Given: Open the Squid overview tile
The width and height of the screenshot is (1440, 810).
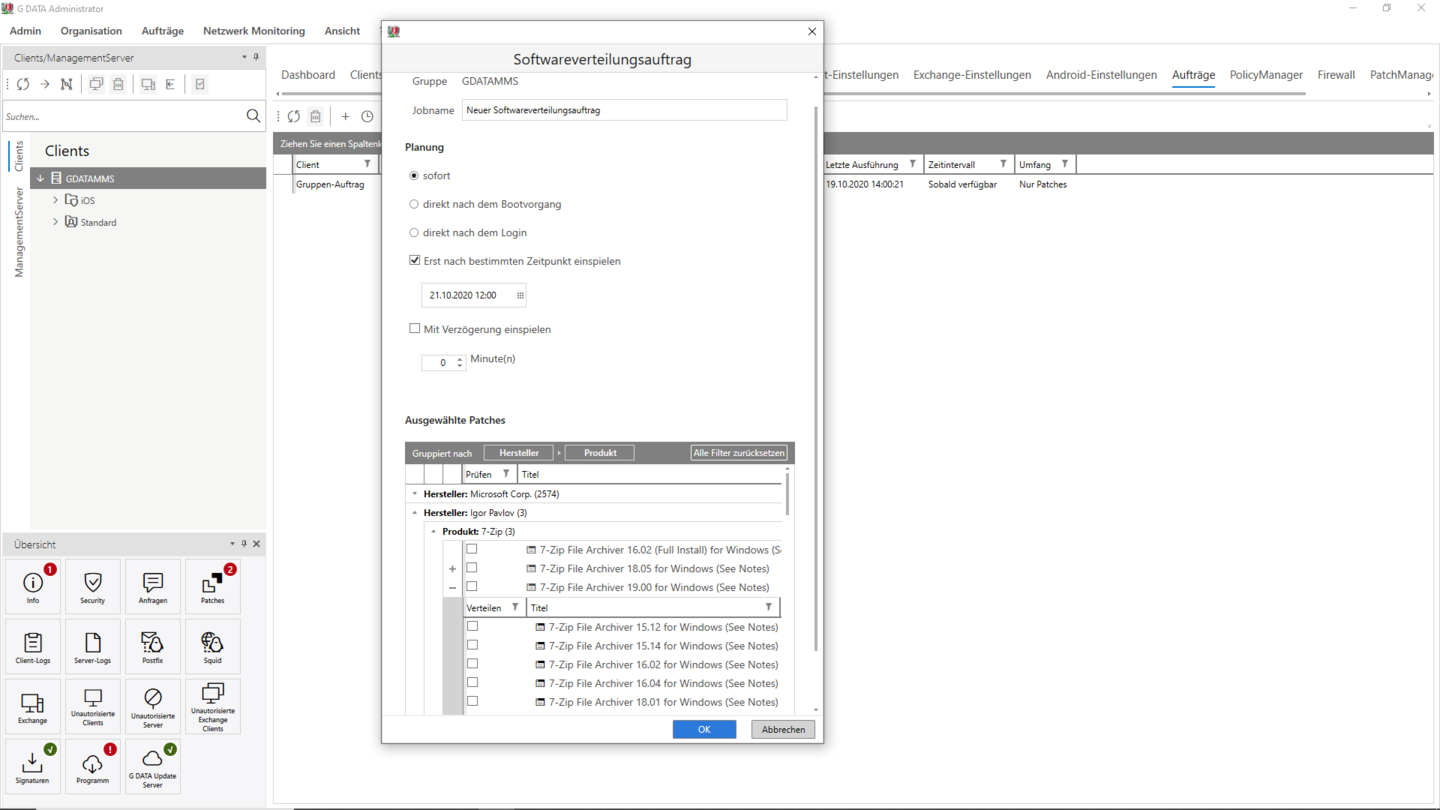Looking at the screenshot, I should 212,646.
